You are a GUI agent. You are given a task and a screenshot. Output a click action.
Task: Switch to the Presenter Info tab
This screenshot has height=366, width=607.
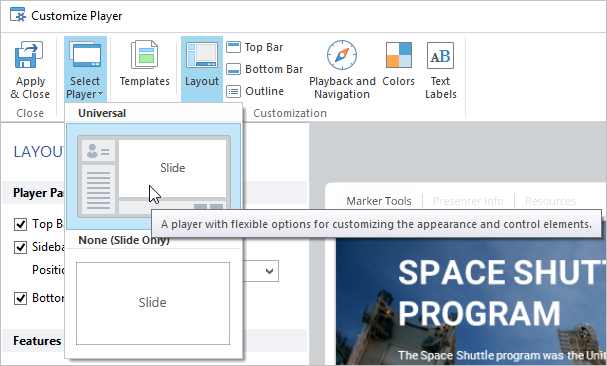pos(468,201)
